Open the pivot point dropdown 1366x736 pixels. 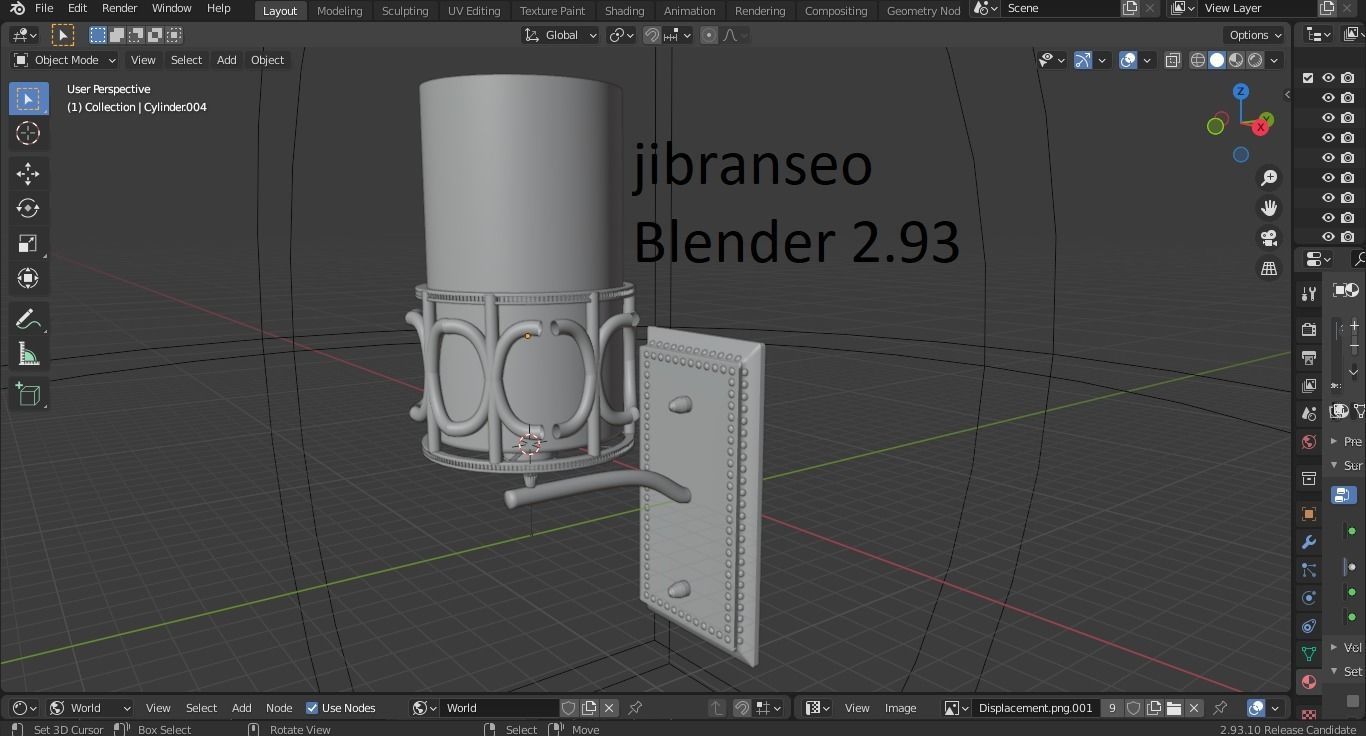tap(622, 35)
